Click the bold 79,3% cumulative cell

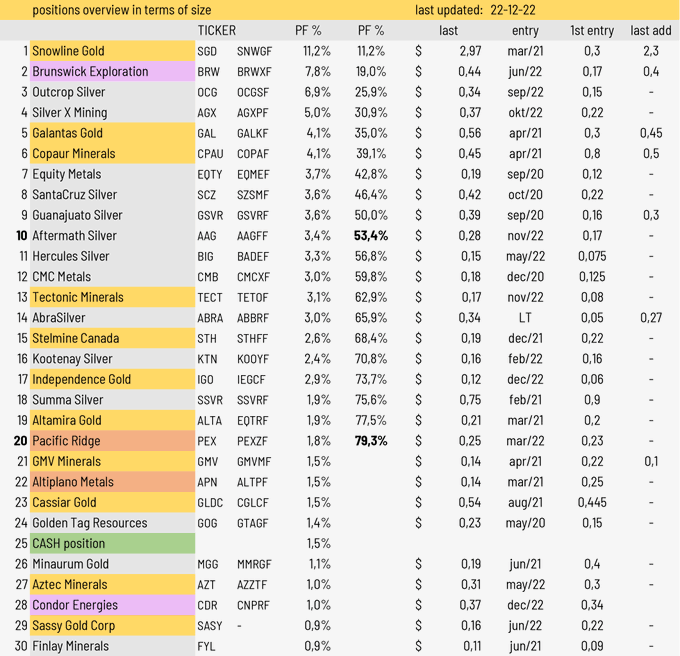point(370,441)
